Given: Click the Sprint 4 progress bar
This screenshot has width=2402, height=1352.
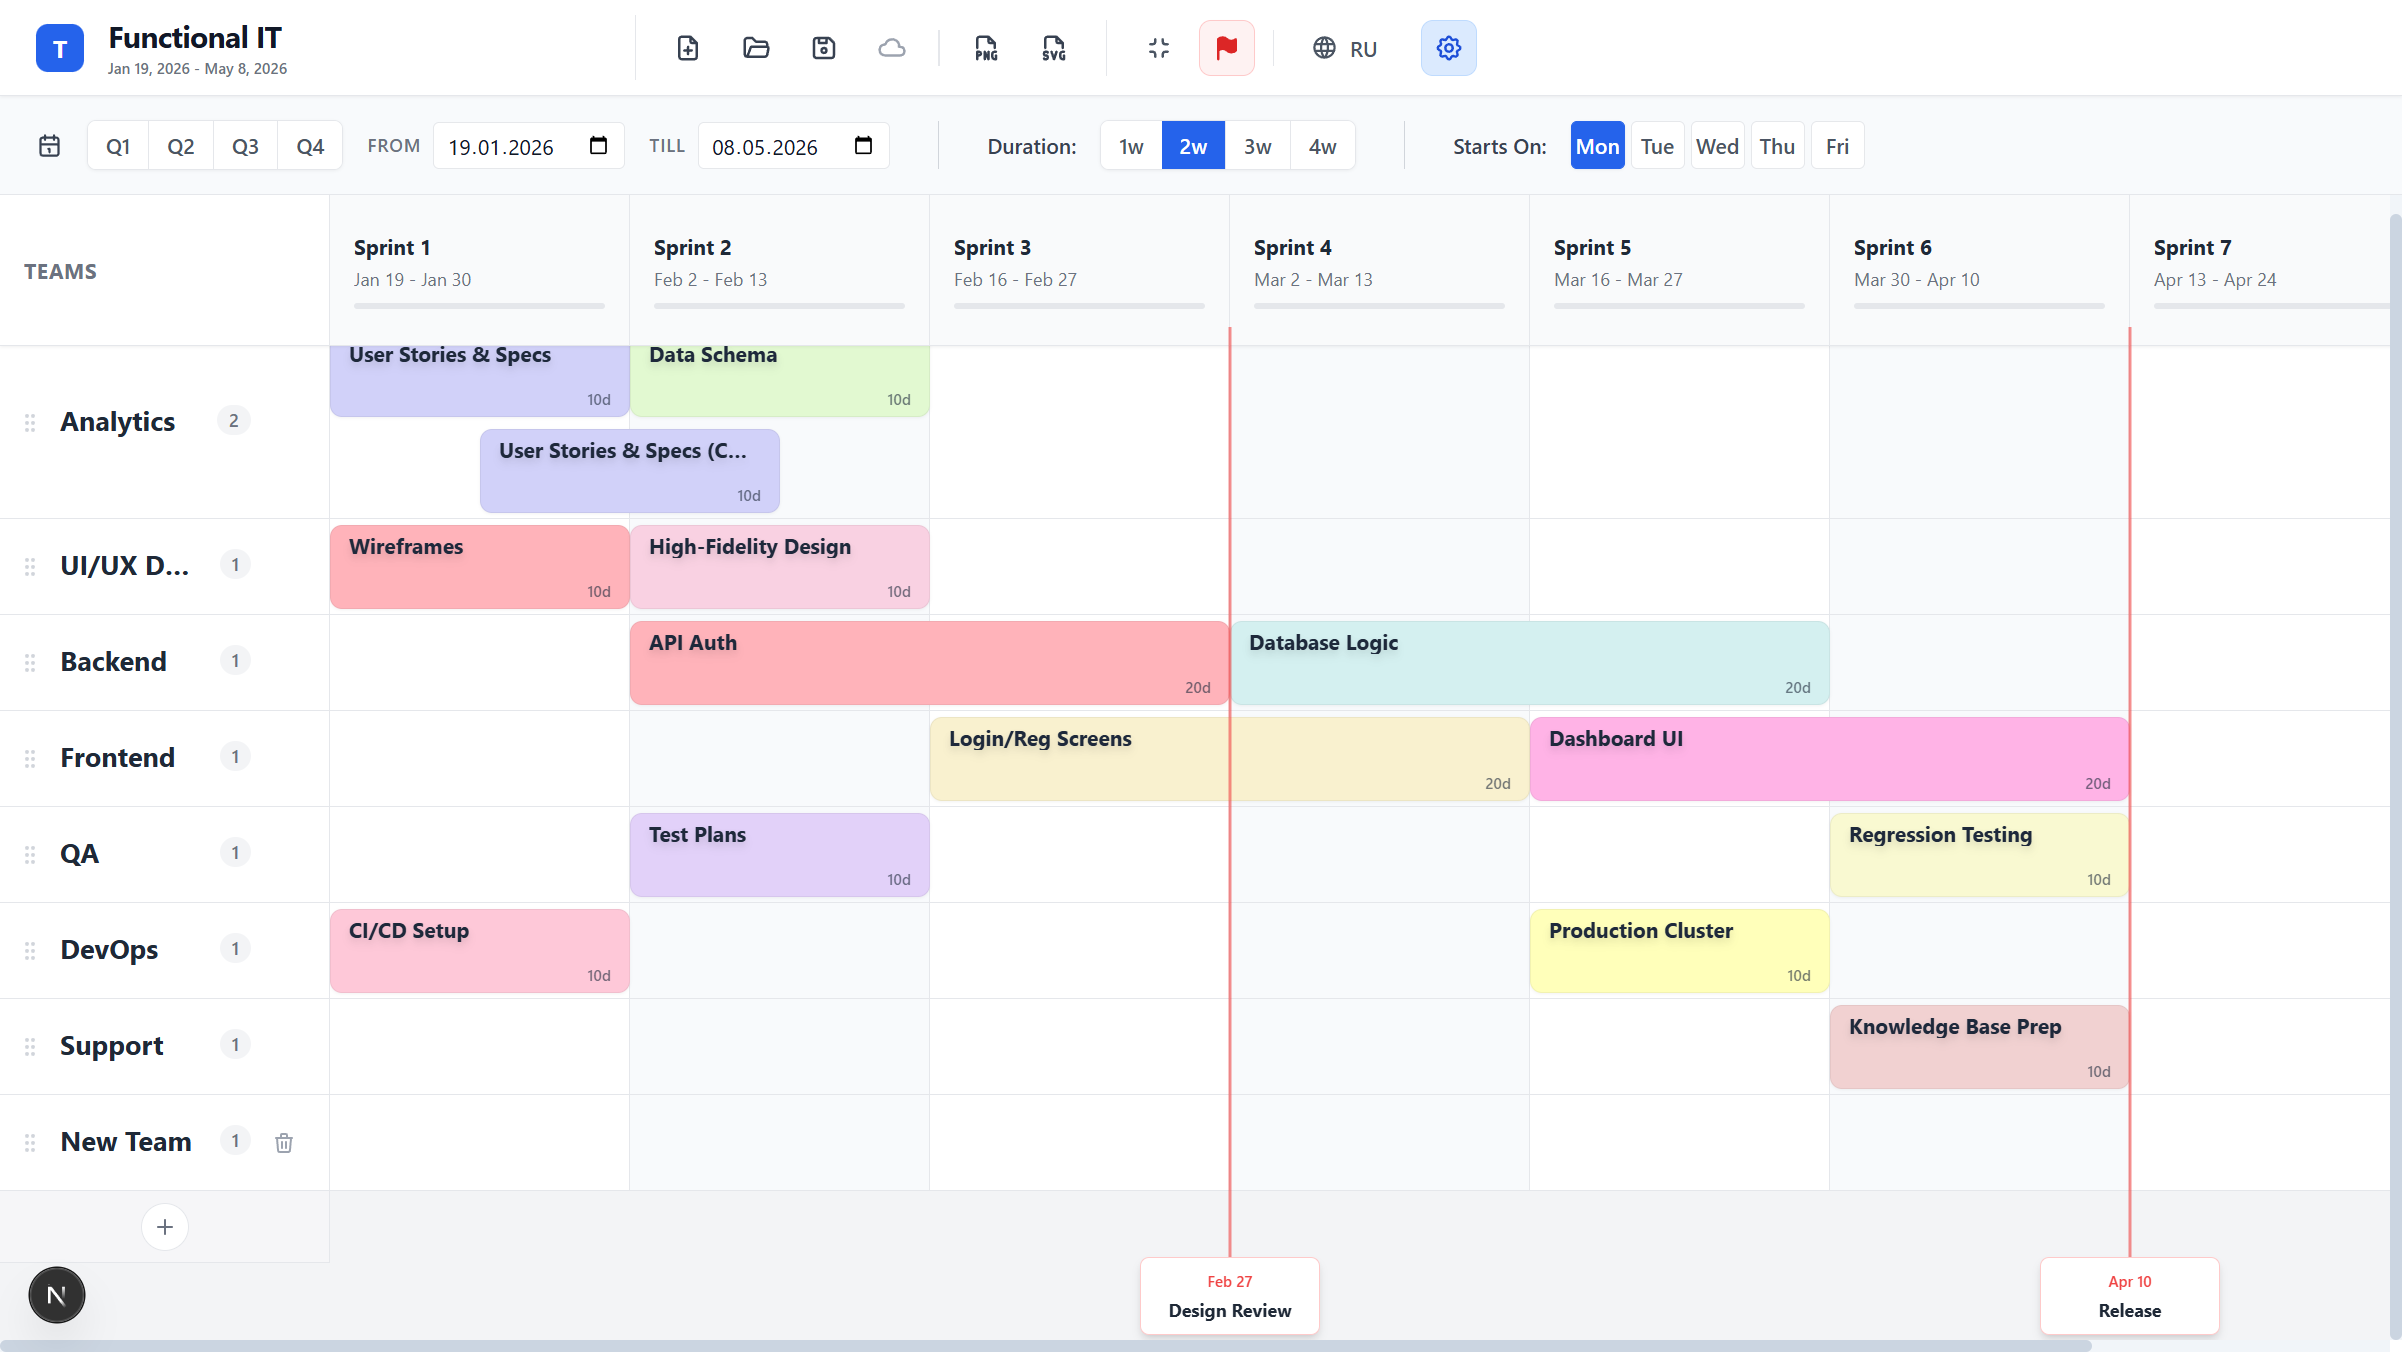Looking at the screenshot, I should tap(1379, 306).
